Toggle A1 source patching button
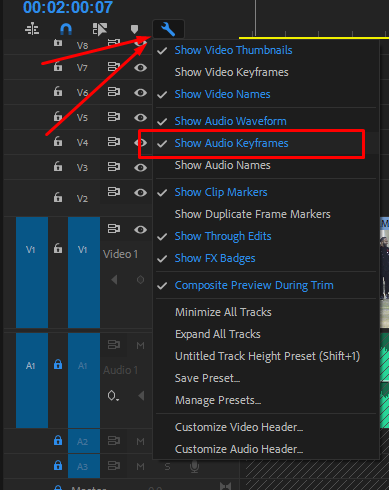Screen dimensions: 389x490 point(32,380)
